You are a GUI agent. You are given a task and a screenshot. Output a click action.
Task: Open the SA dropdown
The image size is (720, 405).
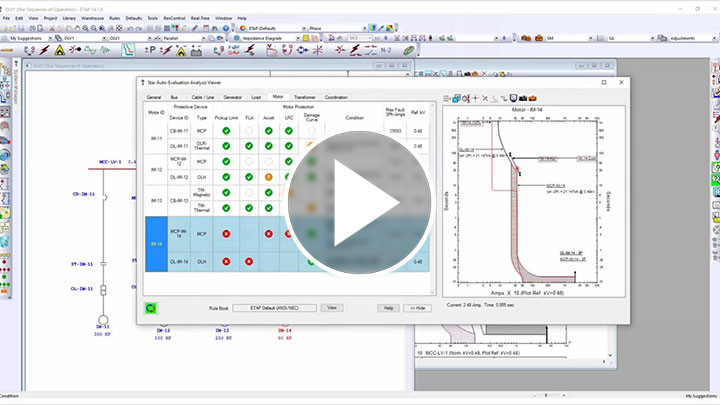click(x=652, y=39)
